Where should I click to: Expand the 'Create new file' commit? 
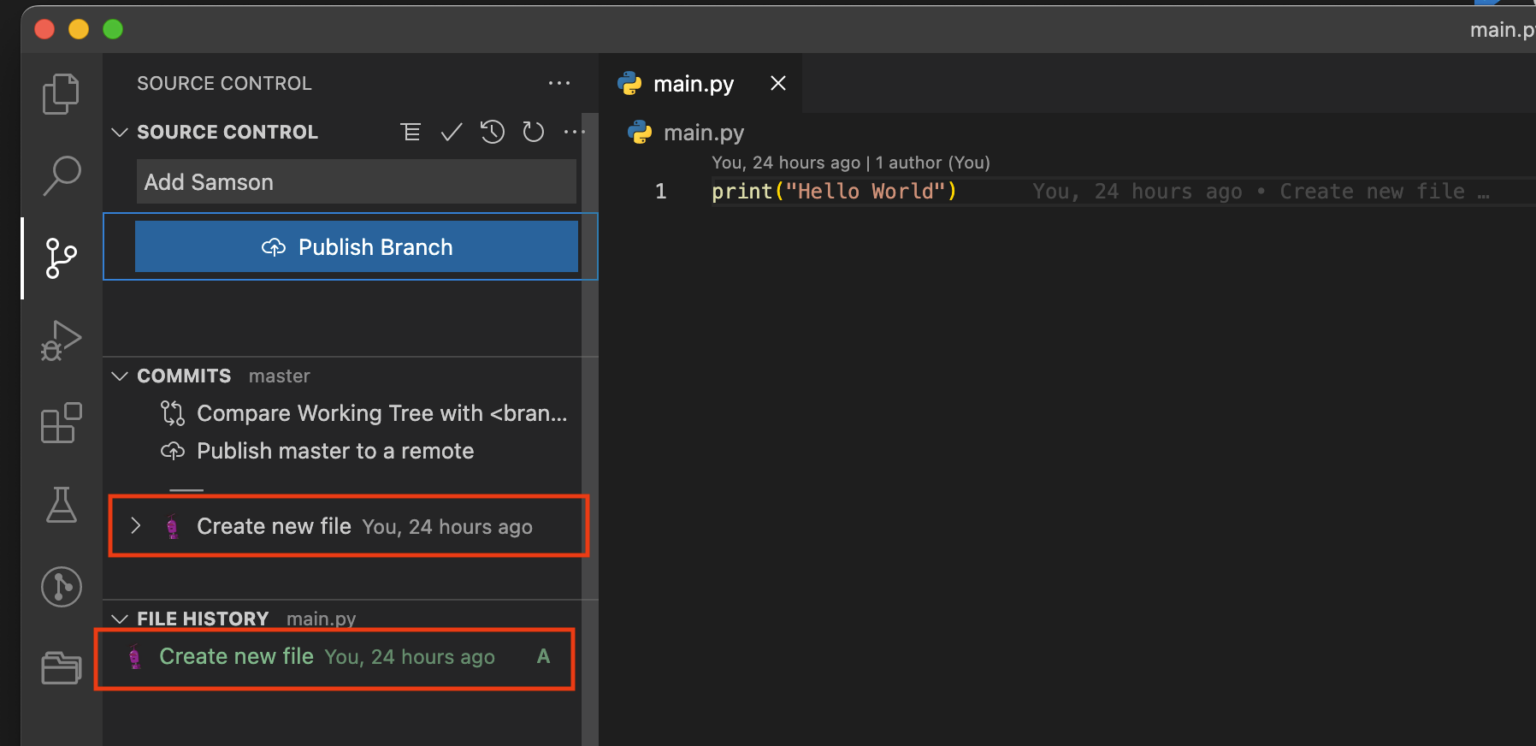tap(136, 526)
